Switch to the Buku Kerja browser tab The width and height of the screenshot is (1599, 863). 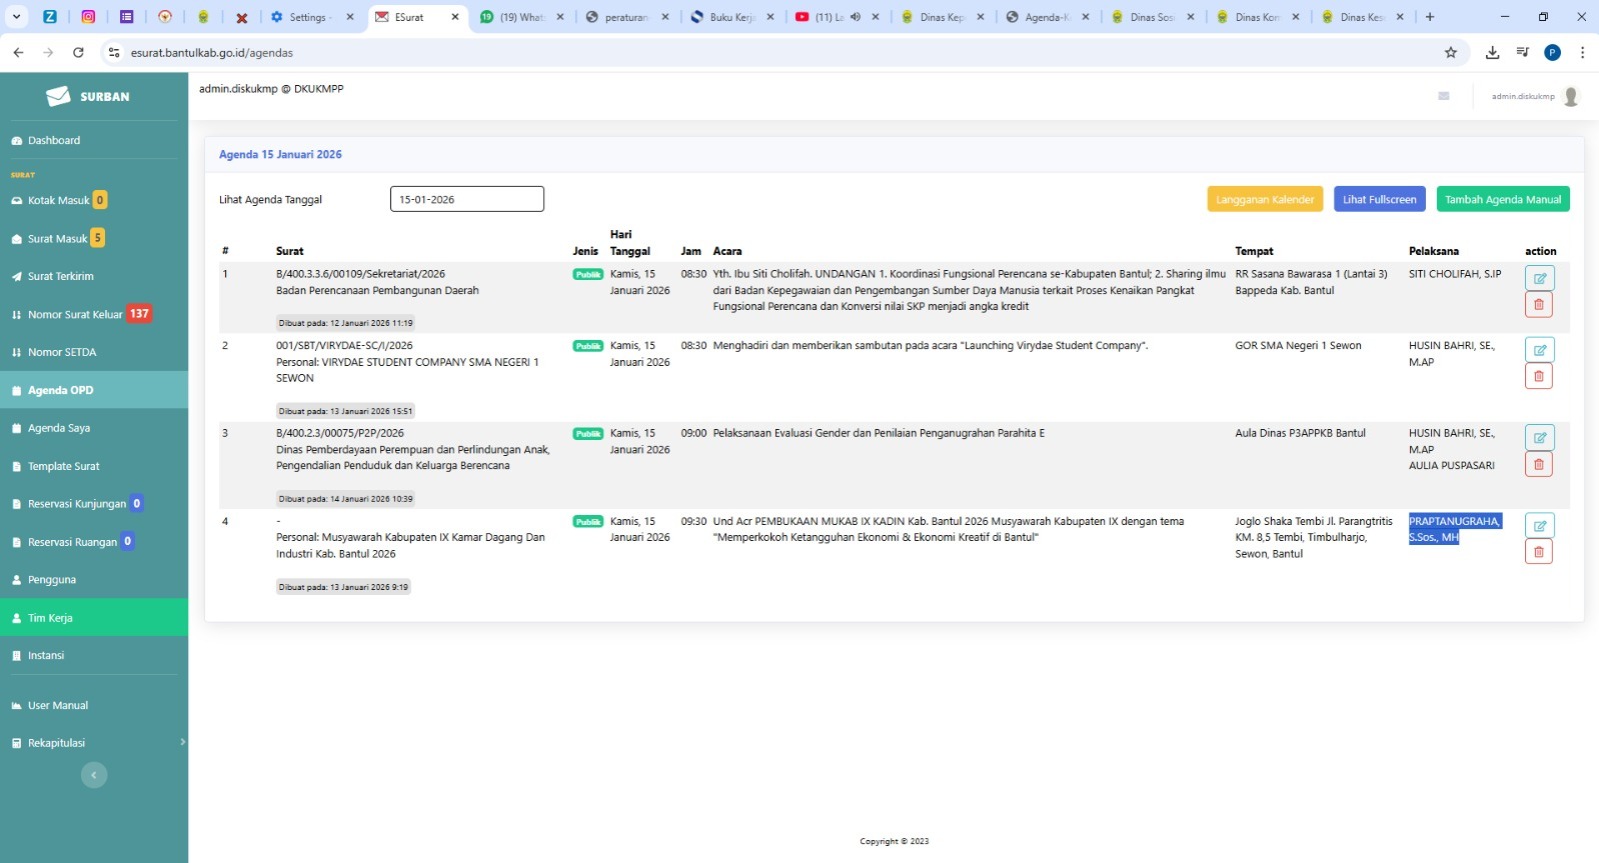730,17
